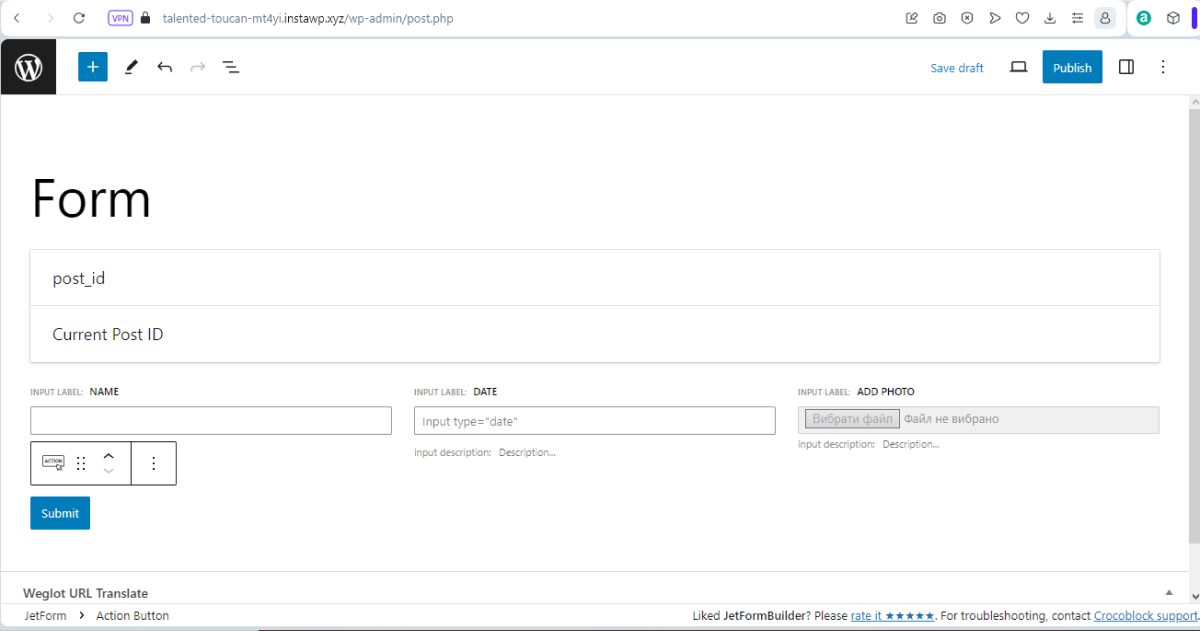Open the Document Overview panel
The width and height of the screenshot is (1200, 631).
[x=231, y=67]
